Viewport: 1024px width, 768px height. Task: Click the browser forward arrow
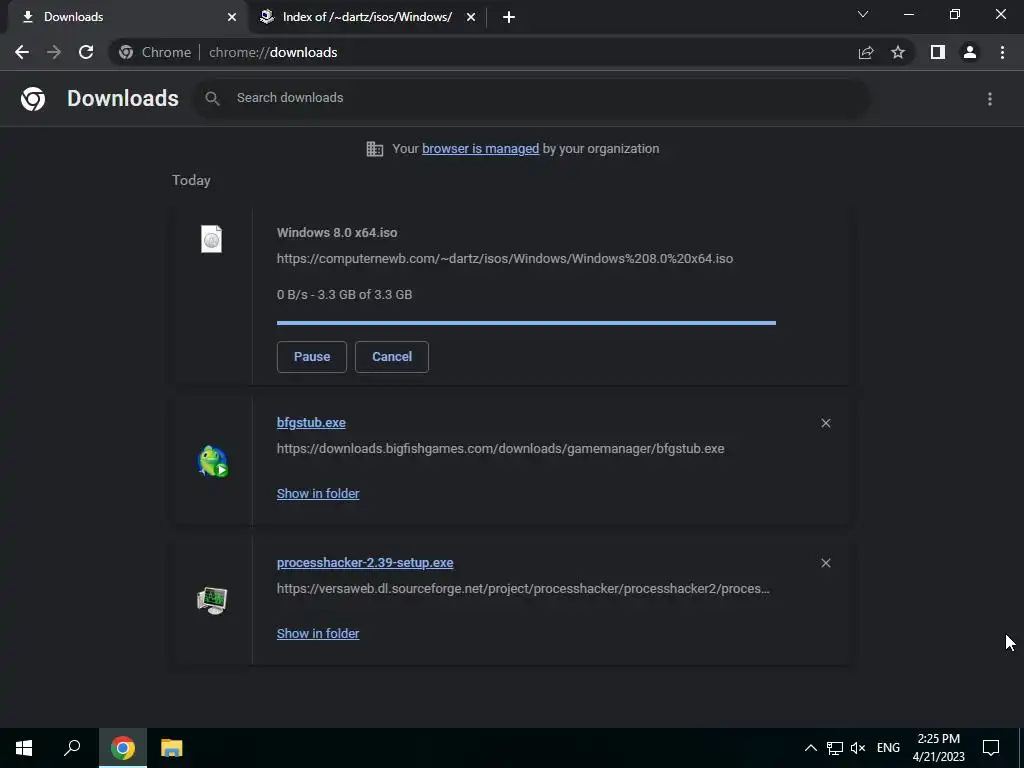(54, 52)
